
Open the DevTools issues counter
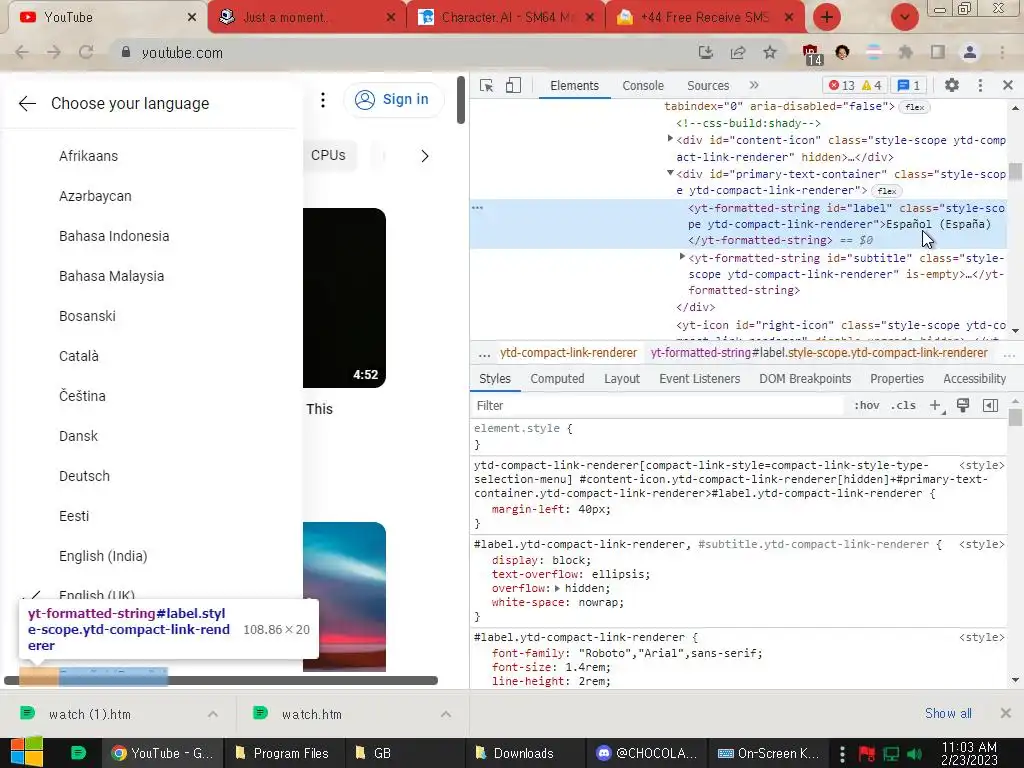coord(908,86)
